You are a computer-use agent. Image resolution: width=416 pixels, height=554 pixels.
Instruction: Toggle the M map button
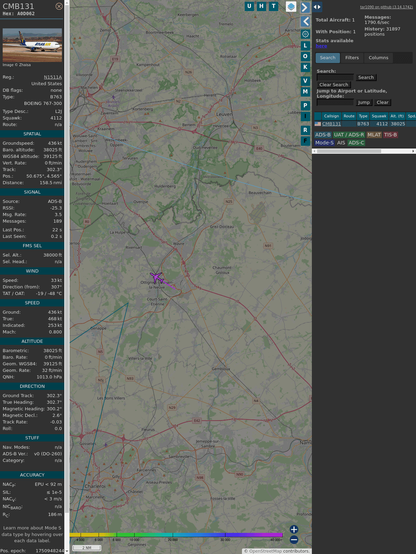(x=305, y=92)
